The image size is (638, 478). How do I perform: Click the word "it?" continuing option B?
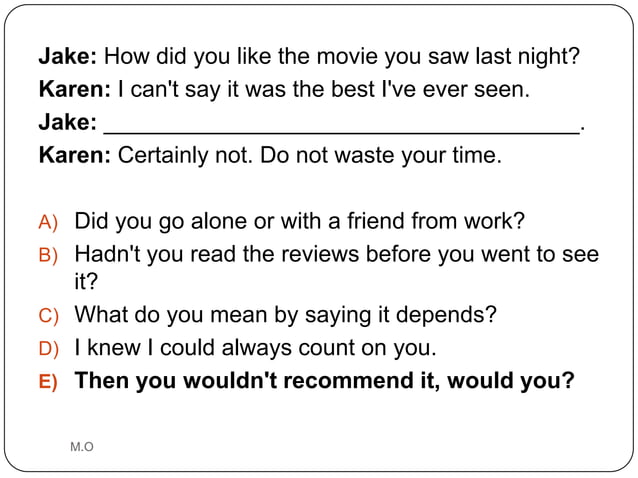(86, 281)
